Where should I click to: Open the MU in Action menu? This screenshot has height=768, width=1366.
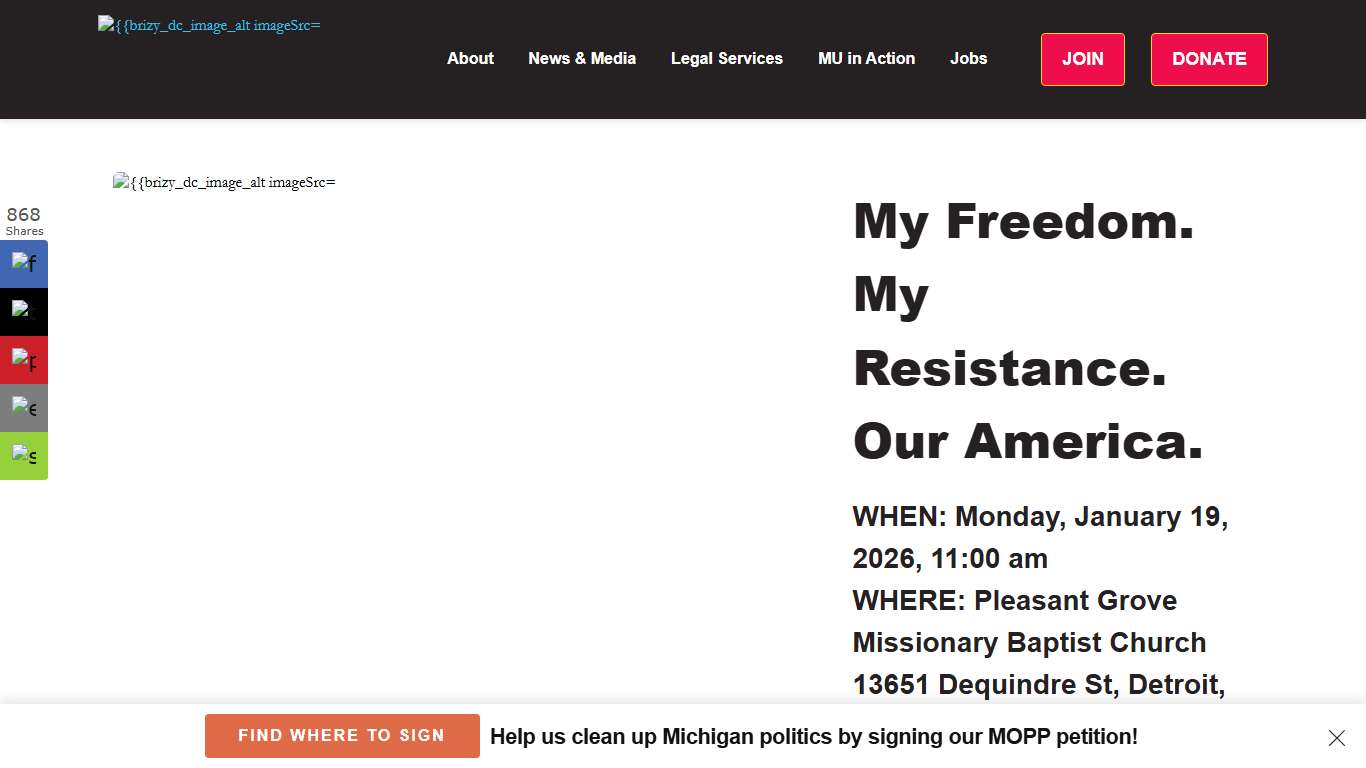866,59
